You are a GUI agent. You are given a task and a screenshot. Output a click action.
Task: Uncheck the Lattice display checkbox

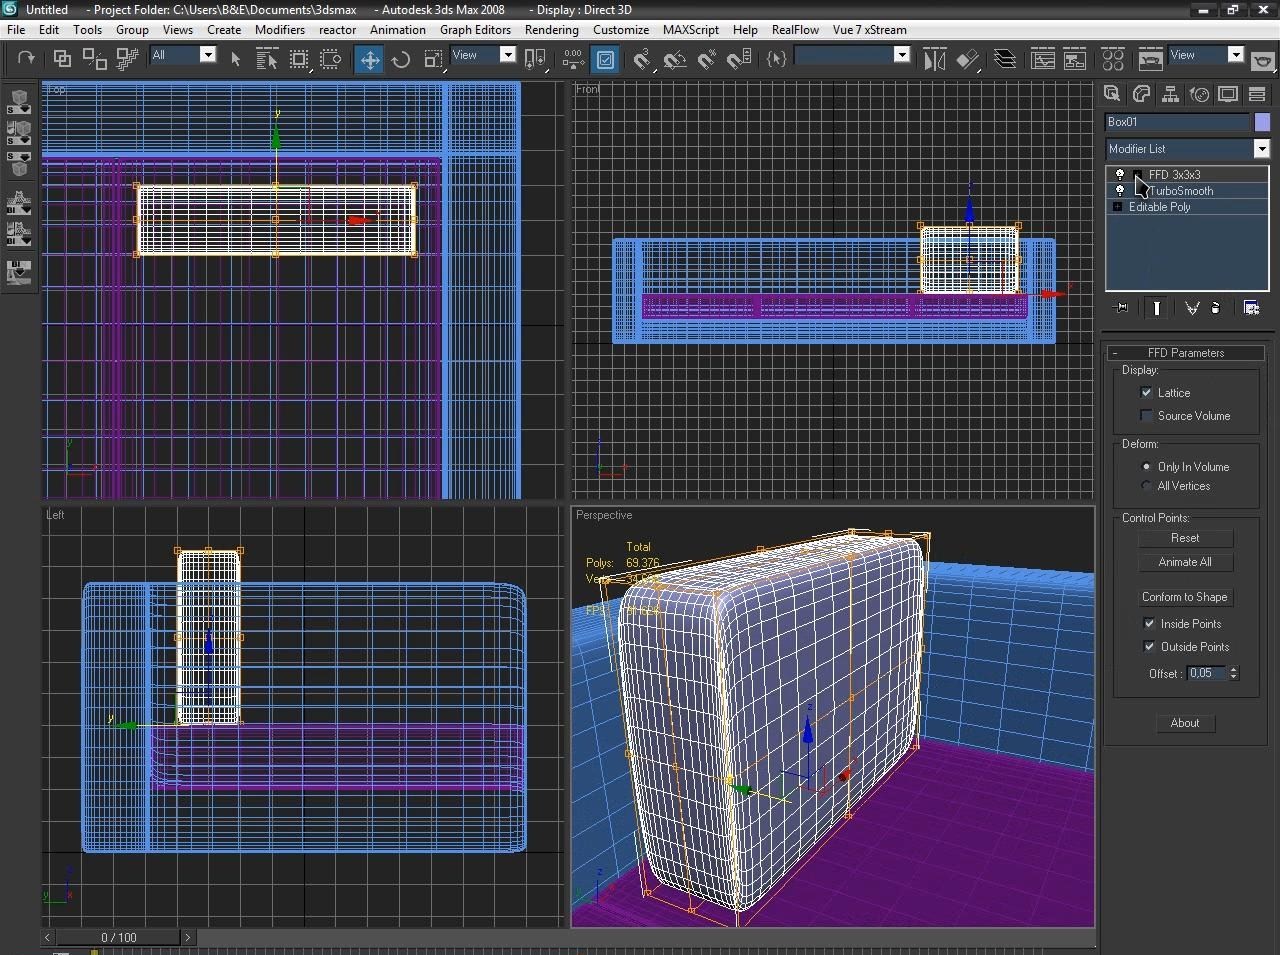click(1147, 393)
